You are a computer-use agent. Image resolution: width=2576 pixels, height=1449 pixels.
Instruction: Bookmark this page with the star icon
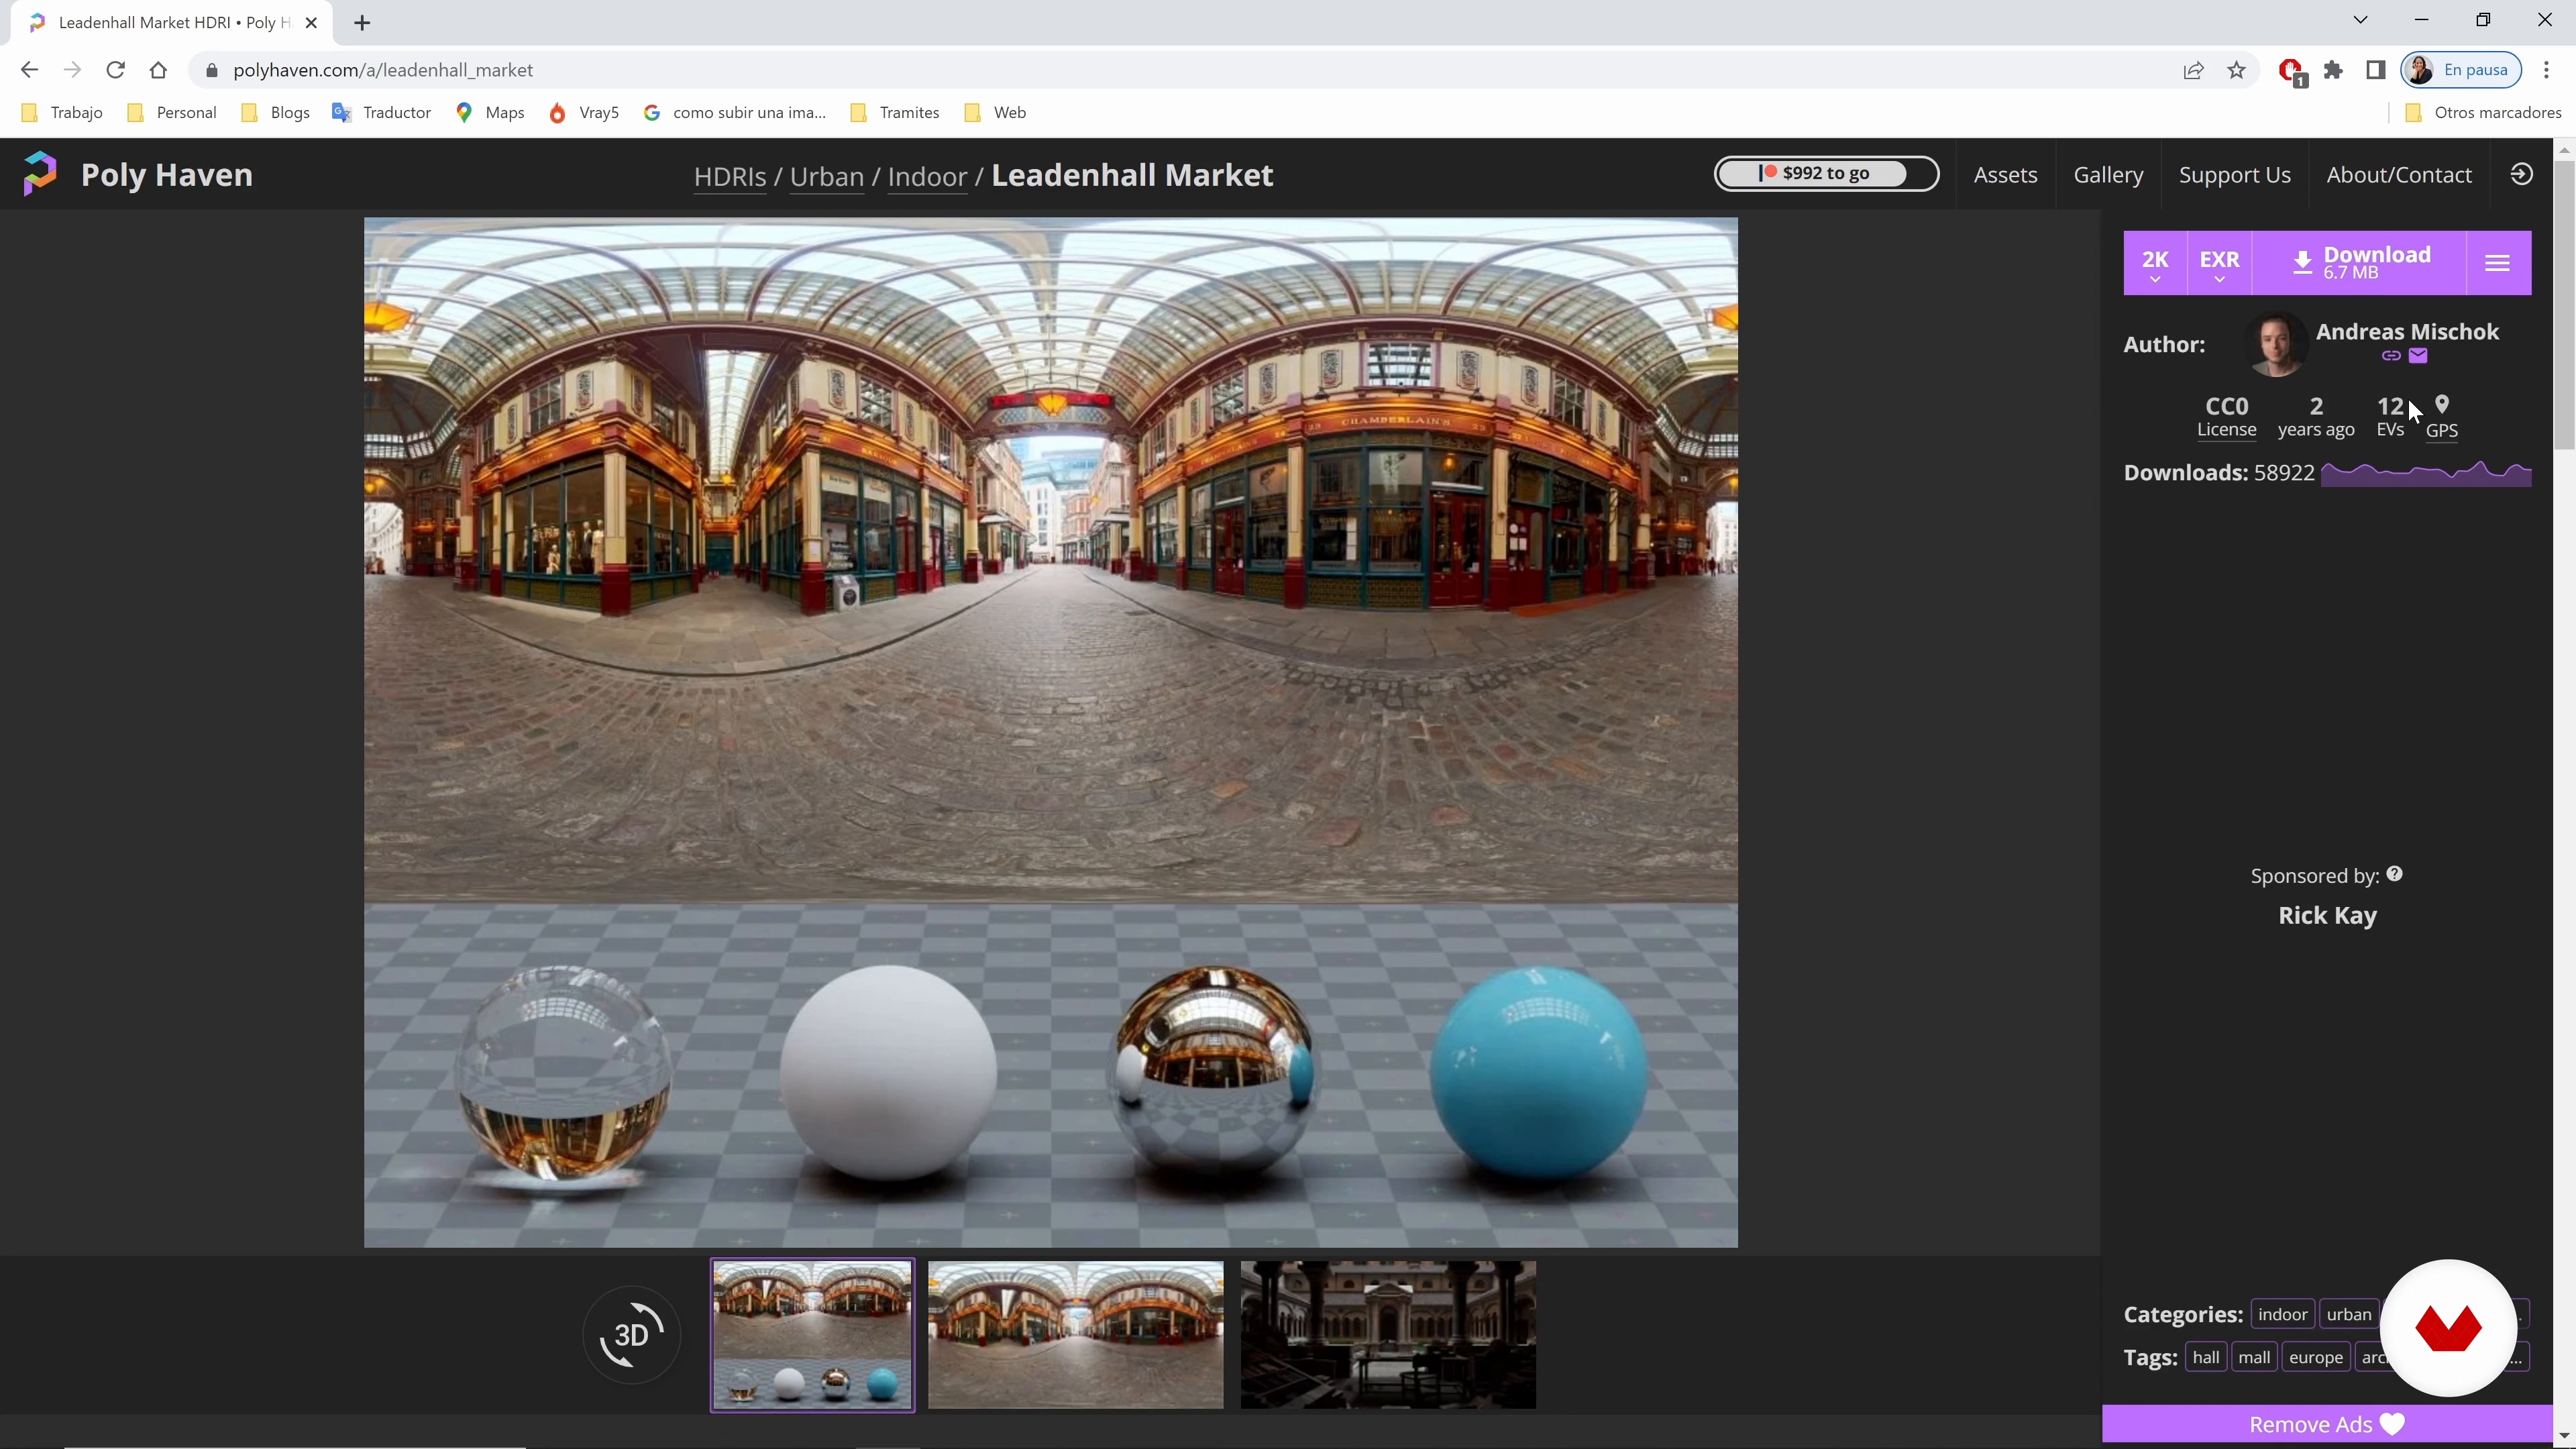(x=2237, y=70)
